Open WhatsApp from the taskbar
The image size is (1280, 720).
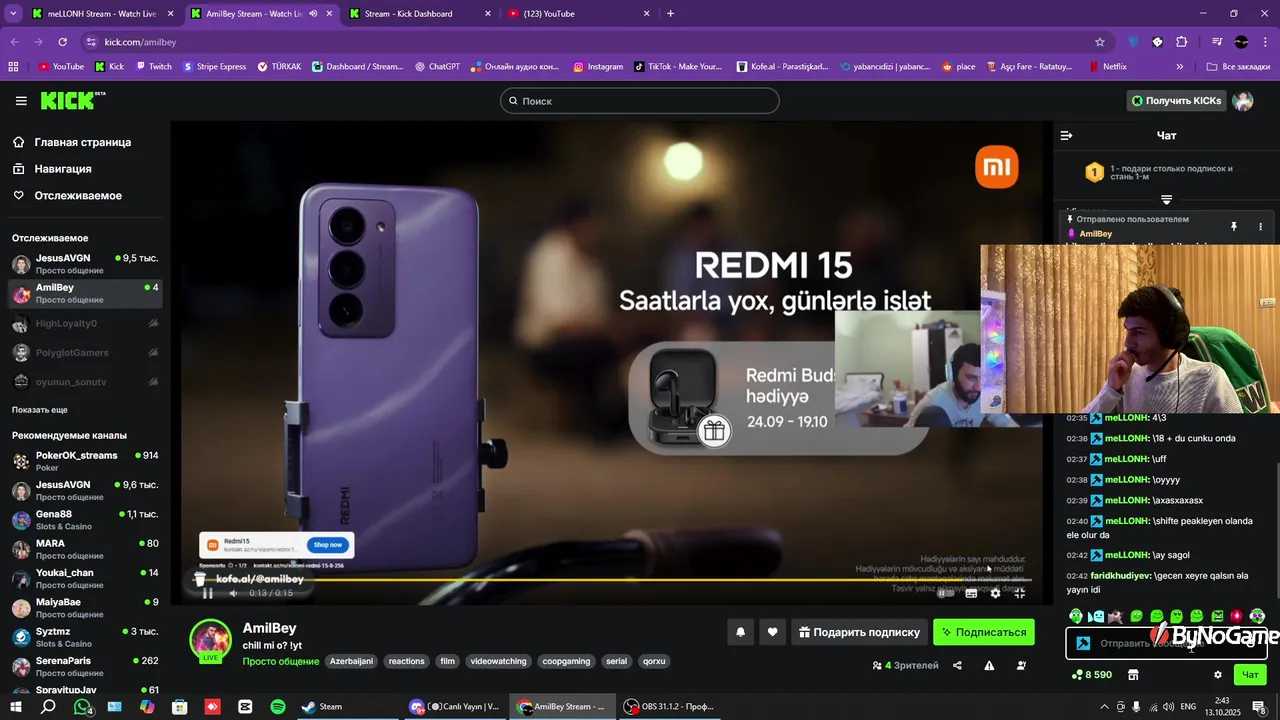(x=83, y=706)
